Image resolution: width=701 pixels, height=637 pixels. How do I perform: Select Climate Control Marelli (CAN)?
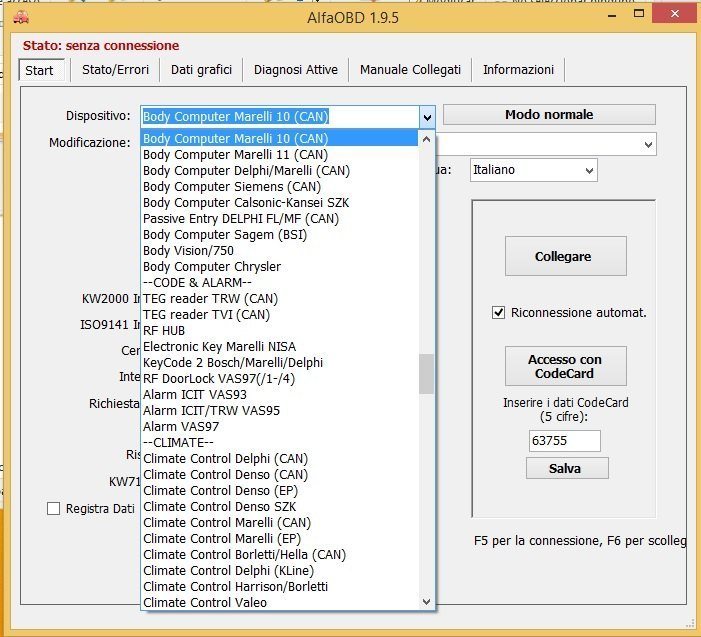(279, 523)
